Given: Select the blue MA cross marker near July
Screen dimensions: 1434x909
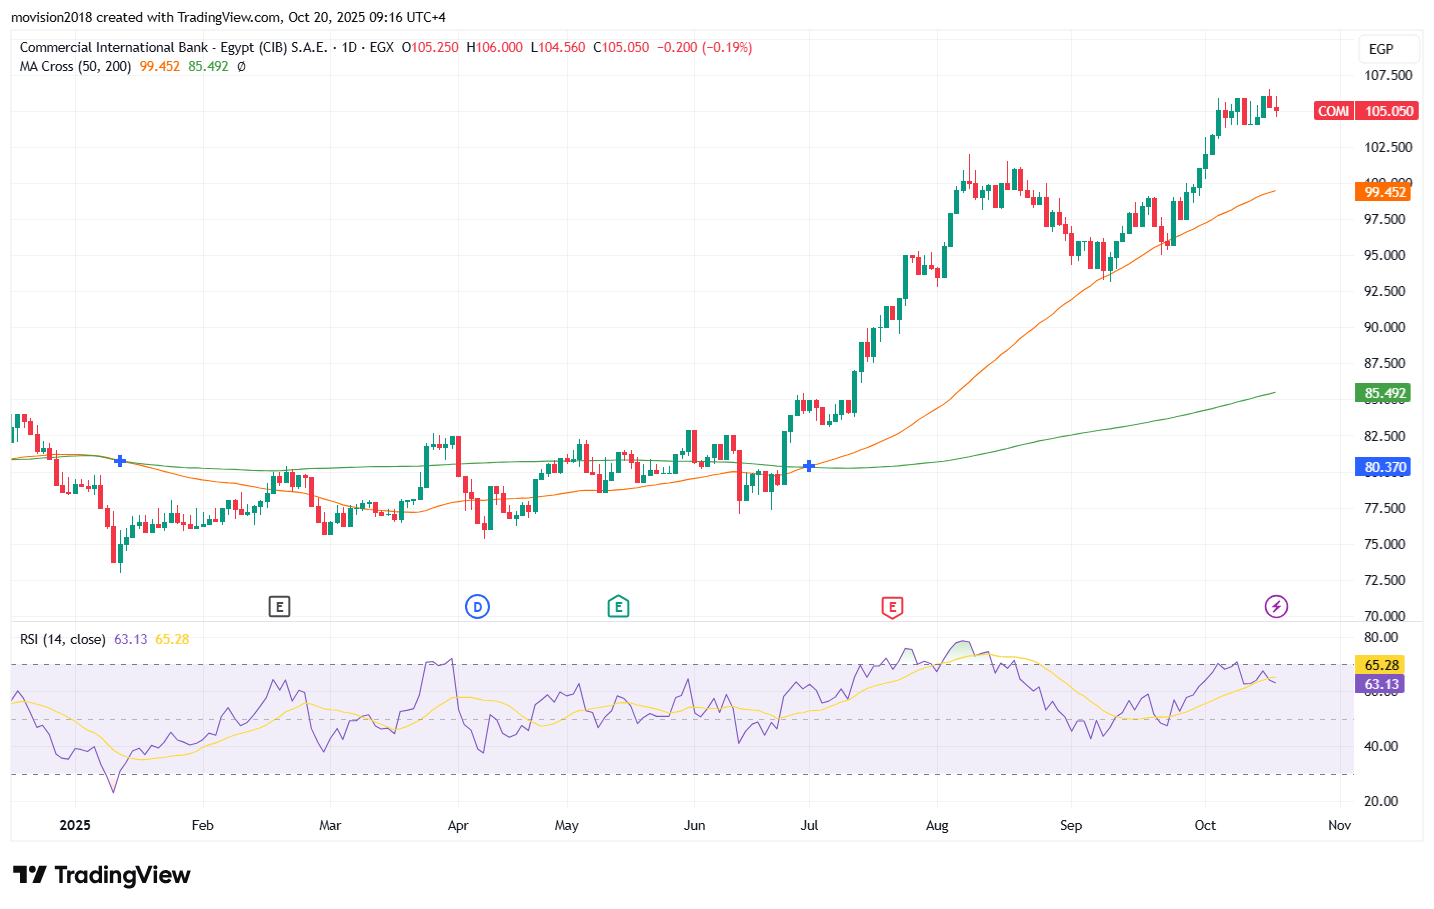Looking at the screenshot, I should point(809,466).
